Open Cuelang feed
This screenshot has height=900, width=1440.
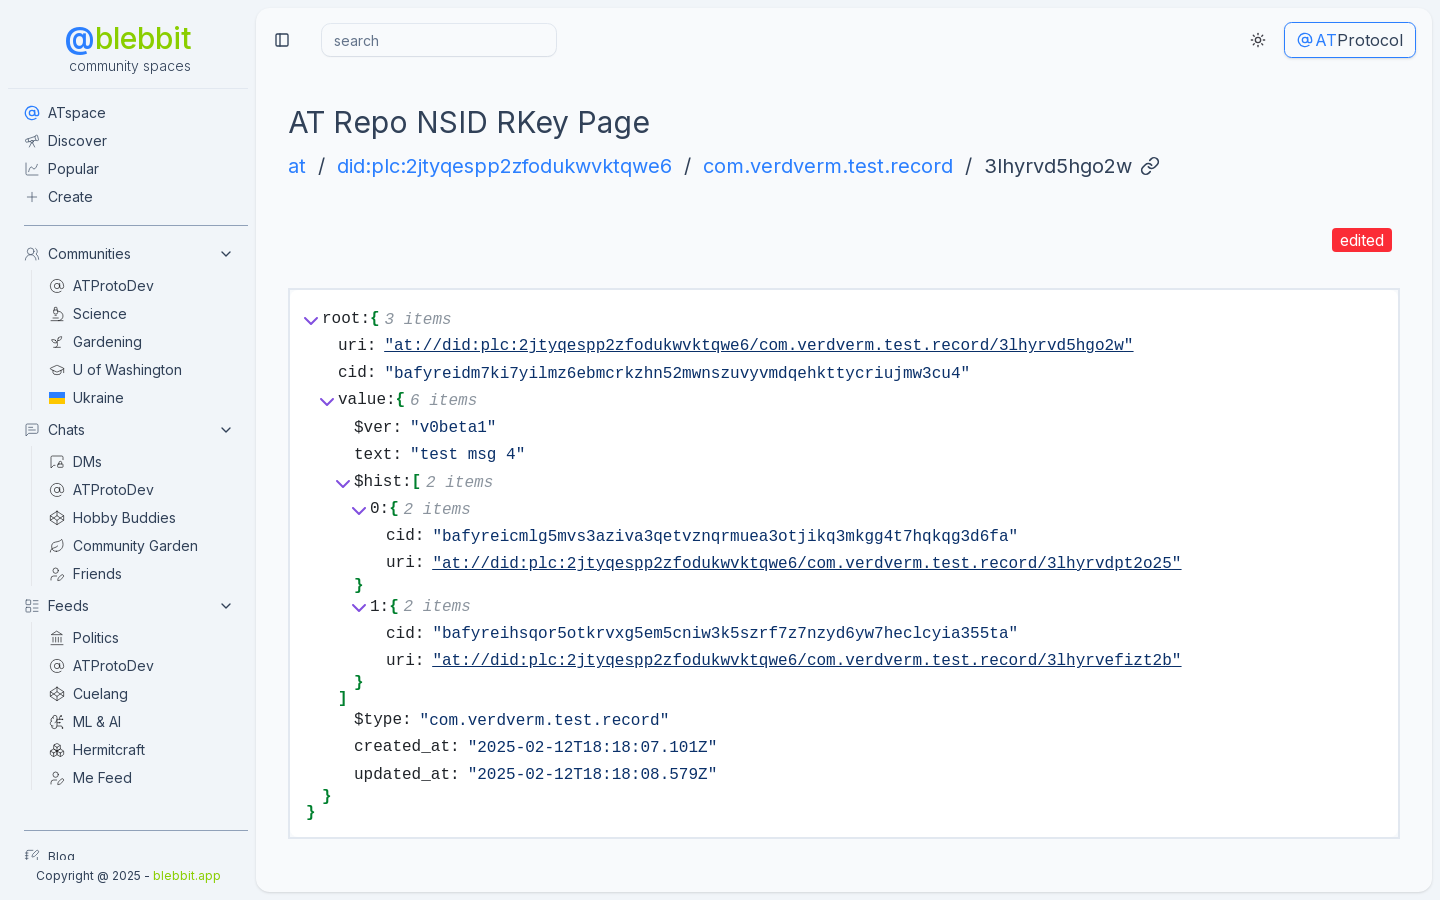100,694
